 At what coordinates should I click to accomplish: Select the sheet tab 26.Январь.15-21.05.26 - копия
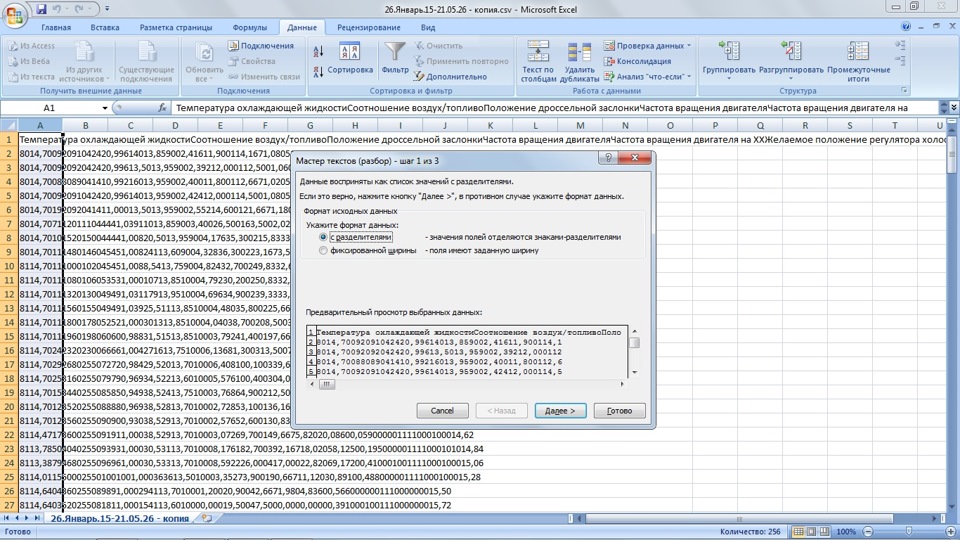coord(120,519)
